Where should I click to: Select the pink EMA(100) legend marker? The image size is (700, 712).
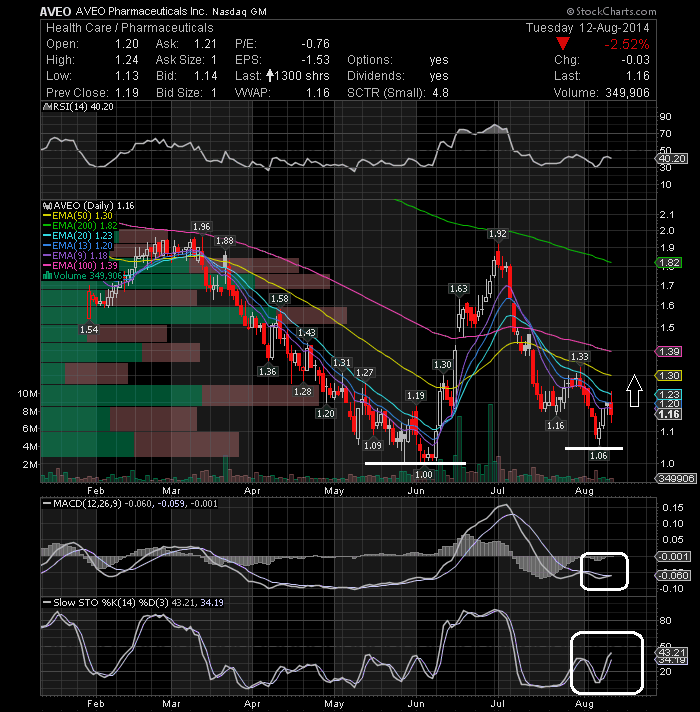47,266
